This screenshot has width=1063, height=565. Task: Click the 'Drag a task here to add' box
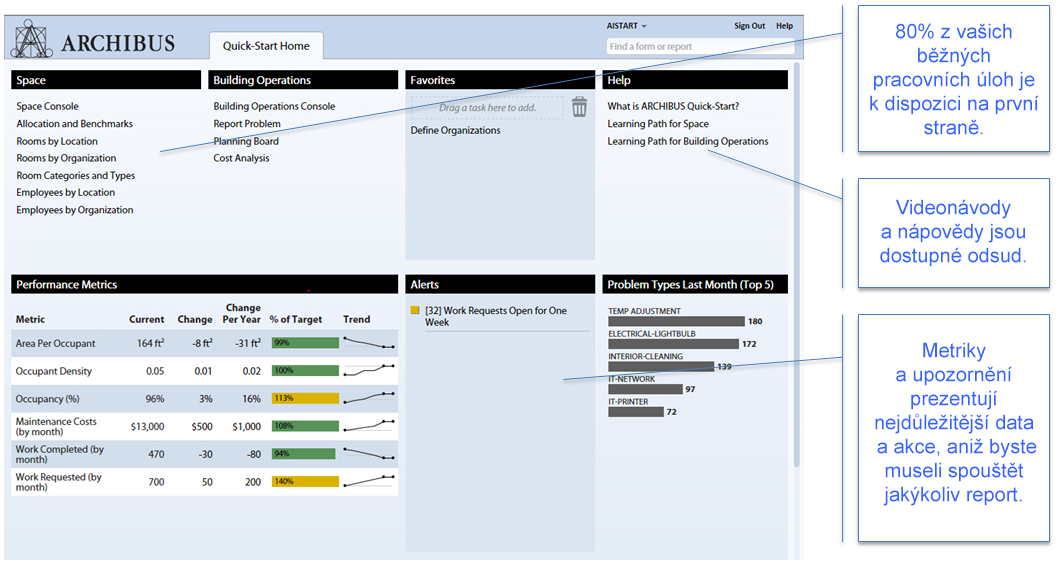point(487,108)
